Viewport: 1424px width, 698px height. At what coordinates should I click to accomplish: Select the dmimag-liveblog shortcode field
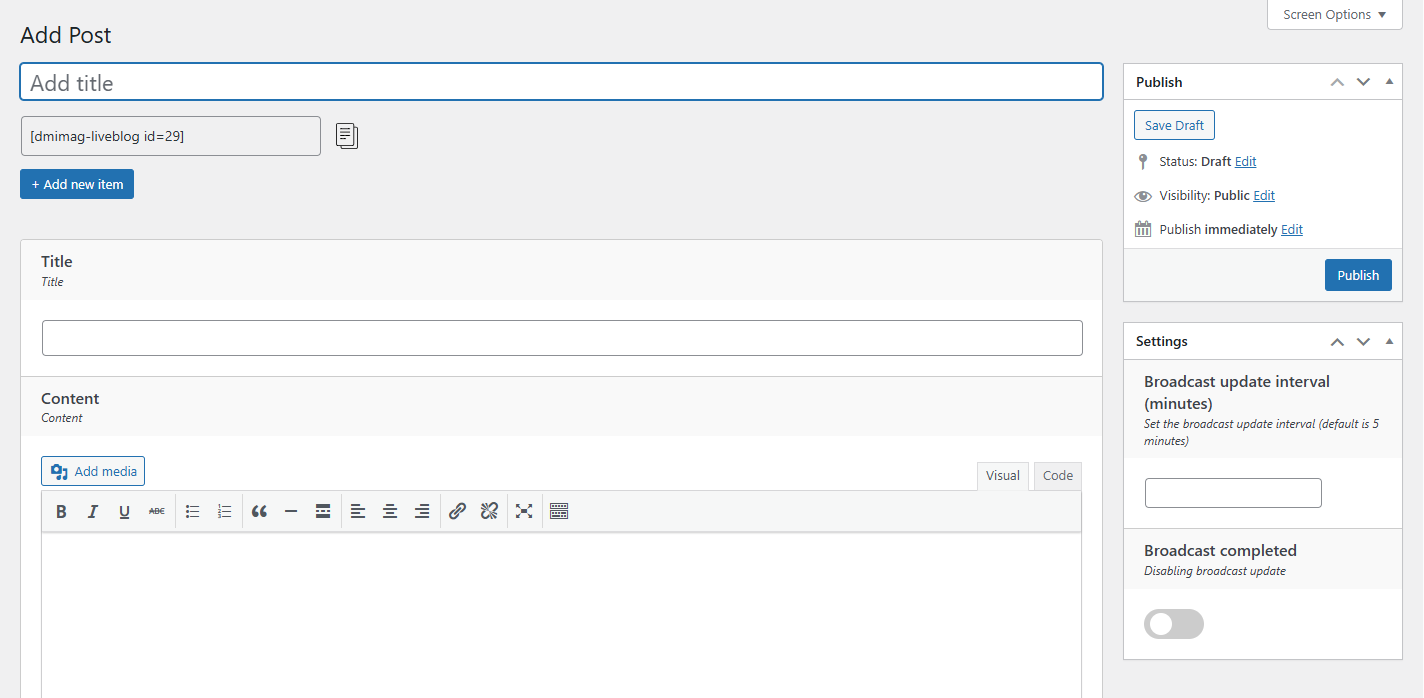(171, 136)
